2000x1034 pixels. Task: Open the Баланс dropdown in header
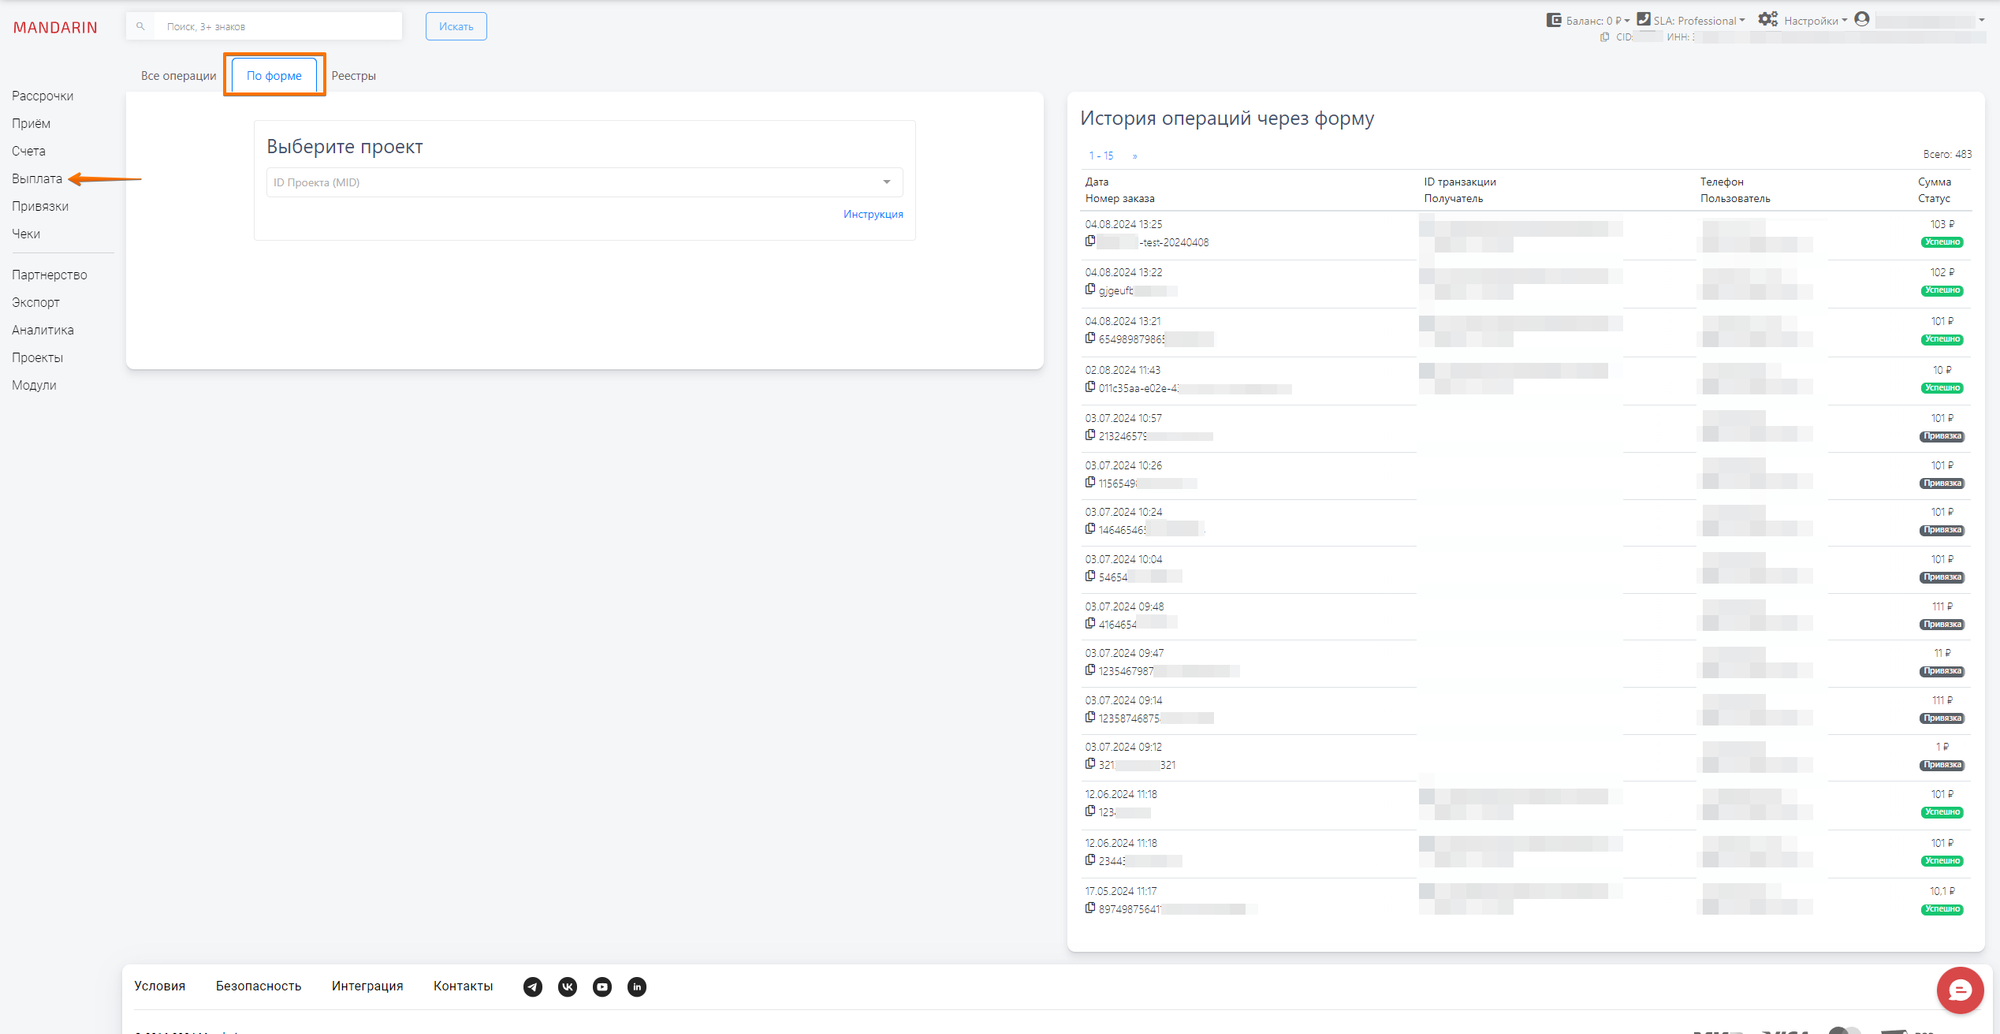1589,20
